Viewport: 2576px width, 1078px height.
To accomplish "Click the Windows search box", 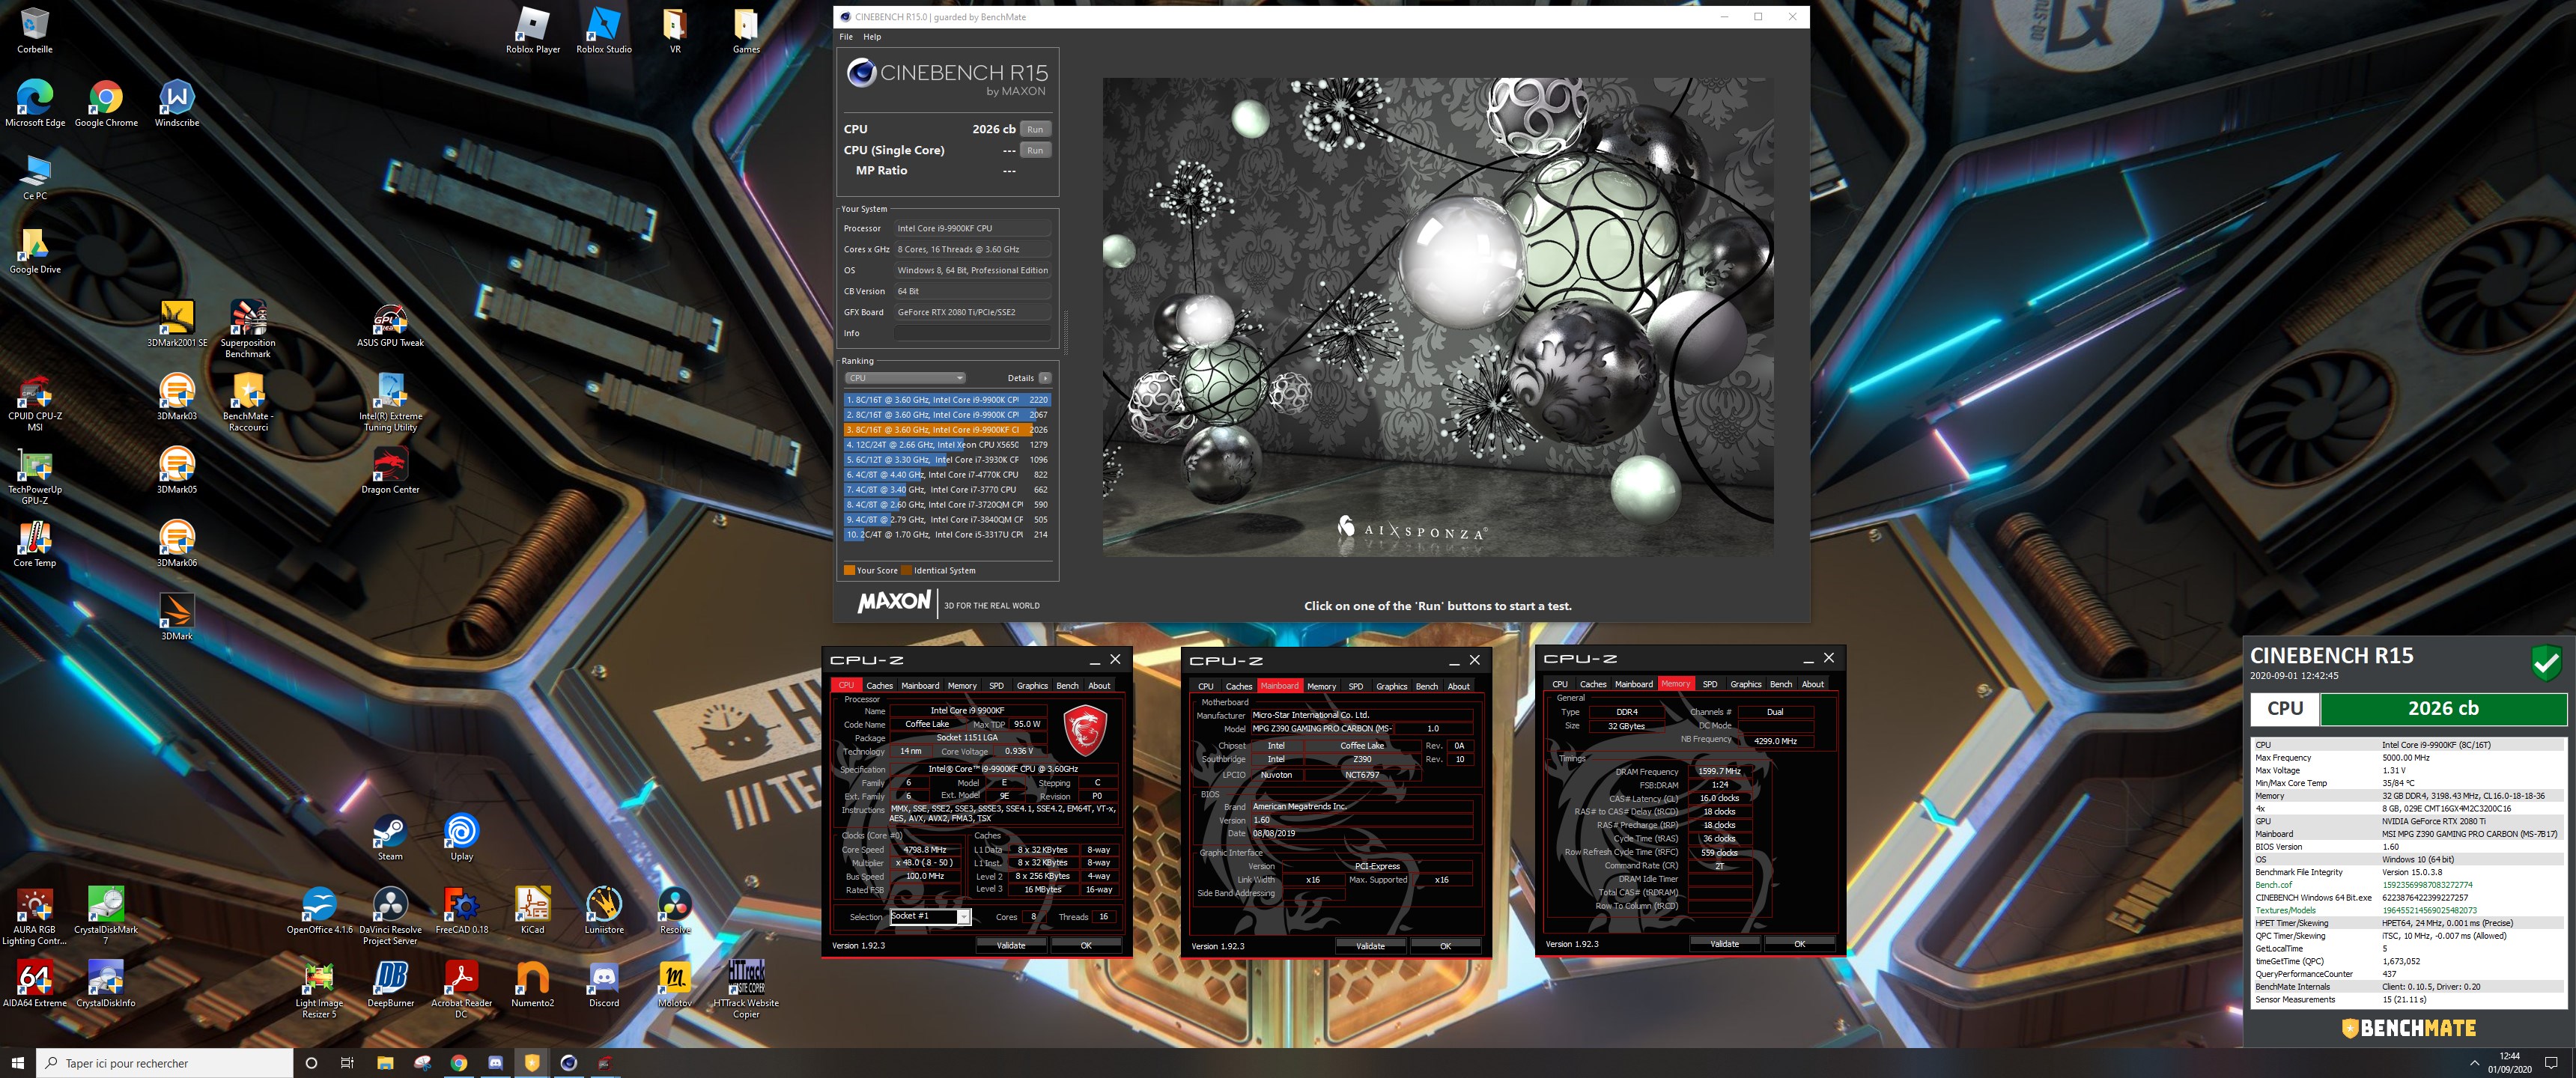I will pyautogui.click(x=165, y=1063).
